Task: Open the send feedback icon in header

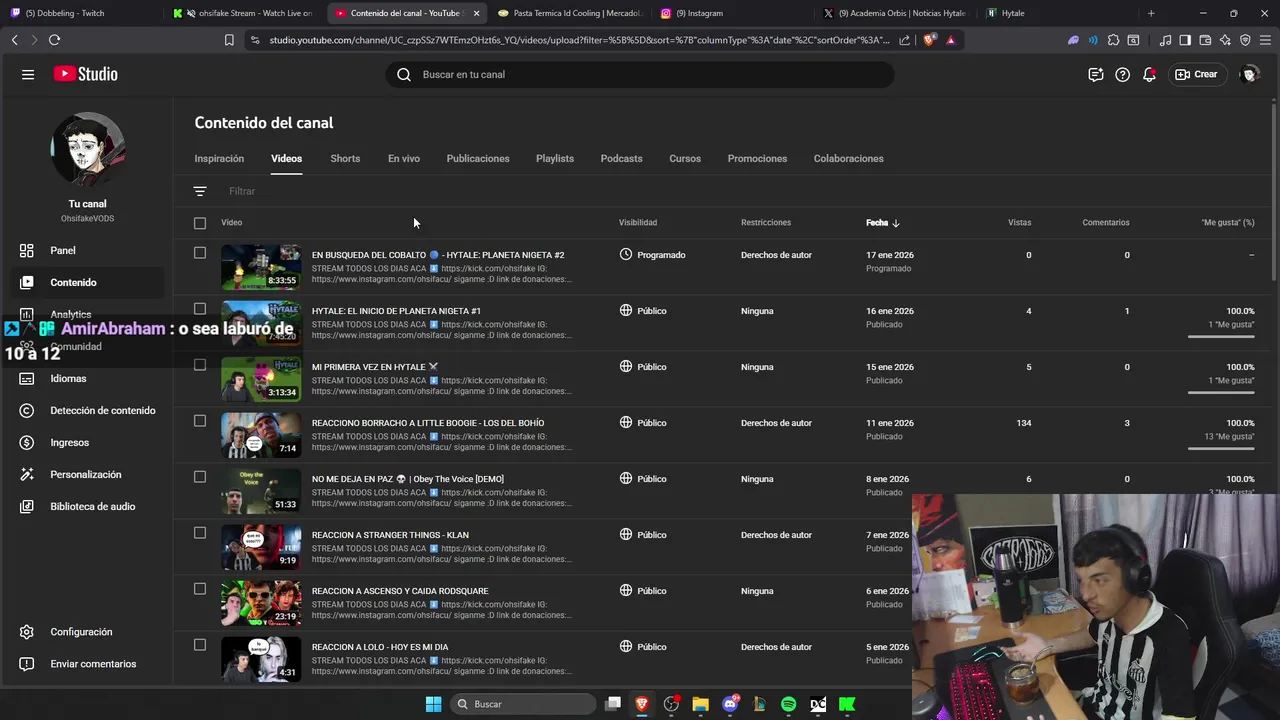Action: tap(1096, 74)
